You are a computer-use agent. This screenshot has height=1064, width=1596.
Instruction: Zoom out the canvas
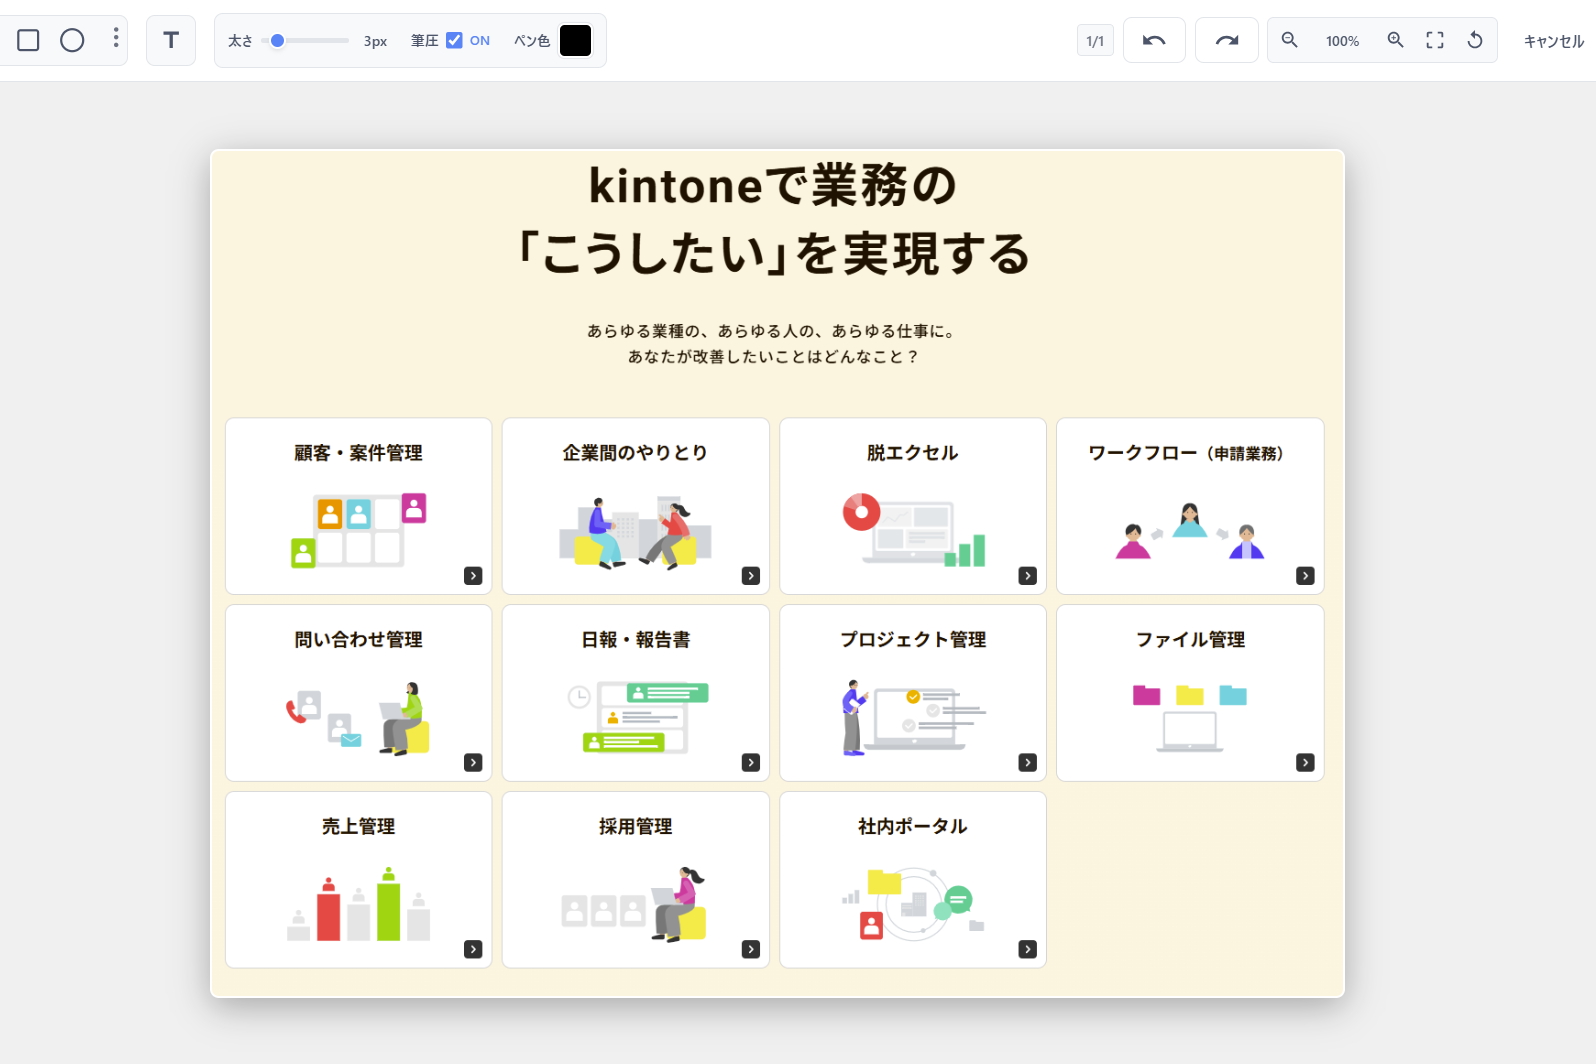1290,40
